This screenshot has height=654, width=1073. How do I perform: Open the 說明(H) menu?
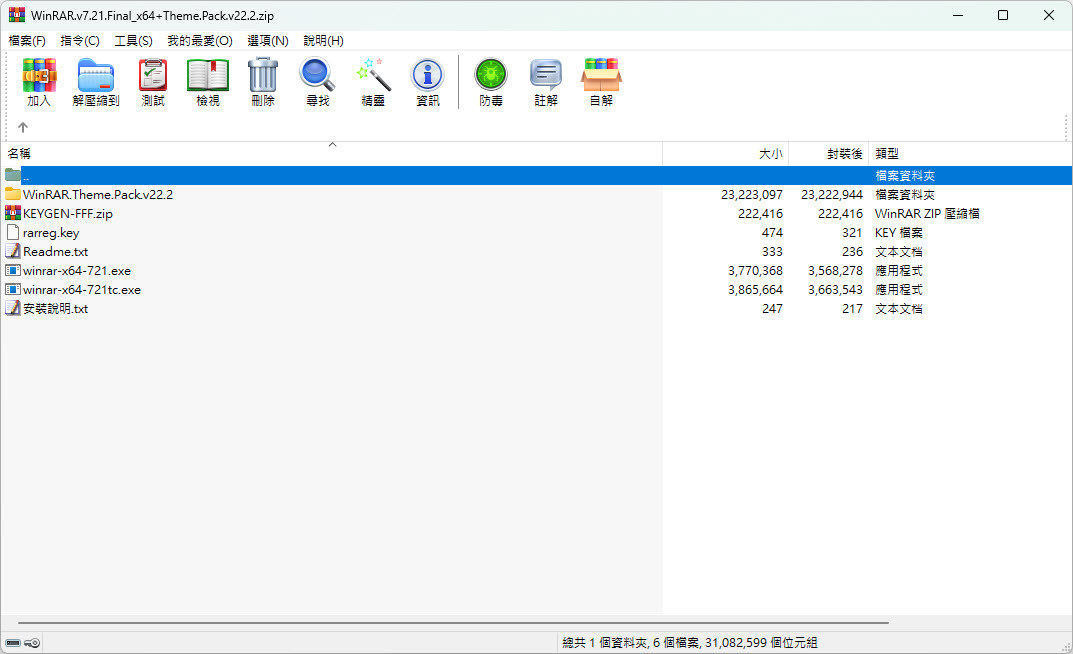point(323,41)
